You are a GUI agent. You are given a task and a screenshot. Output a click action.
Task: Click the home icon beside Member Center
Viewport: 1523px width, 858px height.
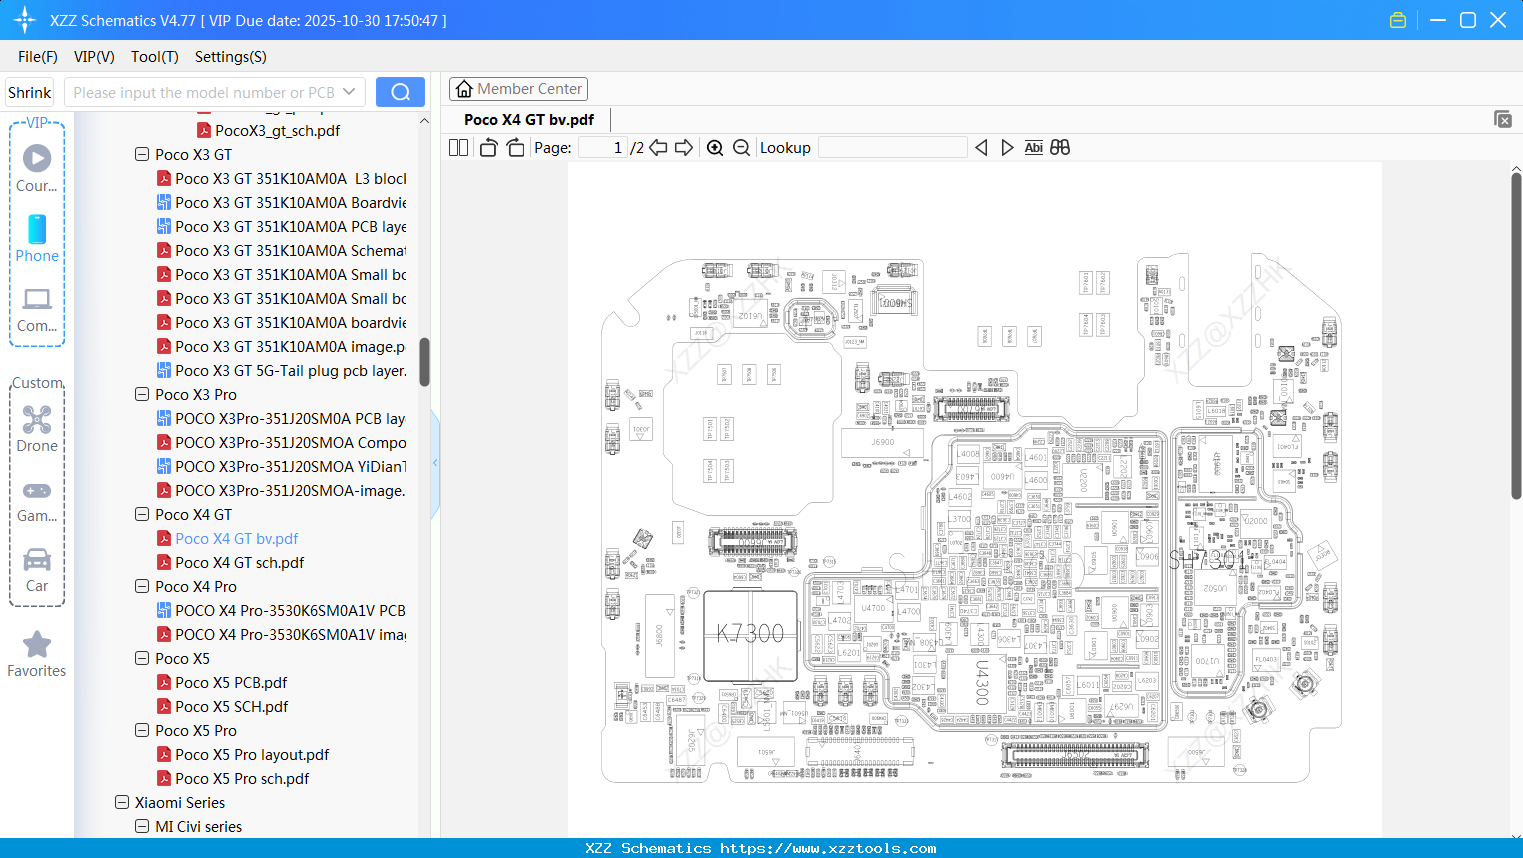[464, 89]
